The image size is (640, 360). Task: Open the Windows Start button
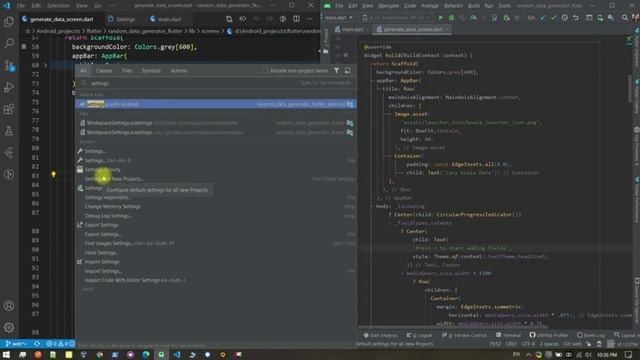[x=6, y=355]
